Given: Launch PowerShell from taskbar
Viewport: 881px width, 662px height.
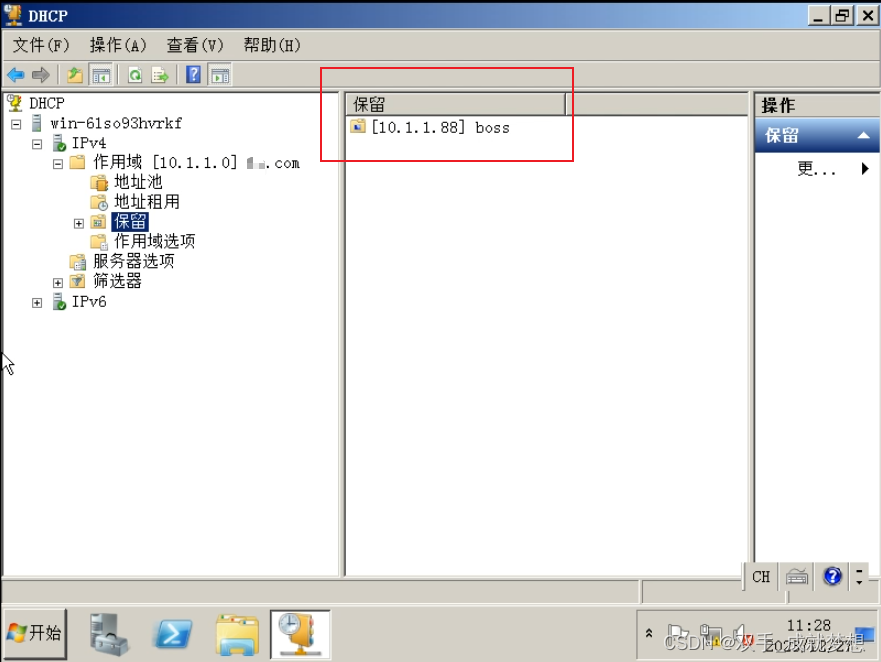Looking at the screenshot, I should (172, 634).
